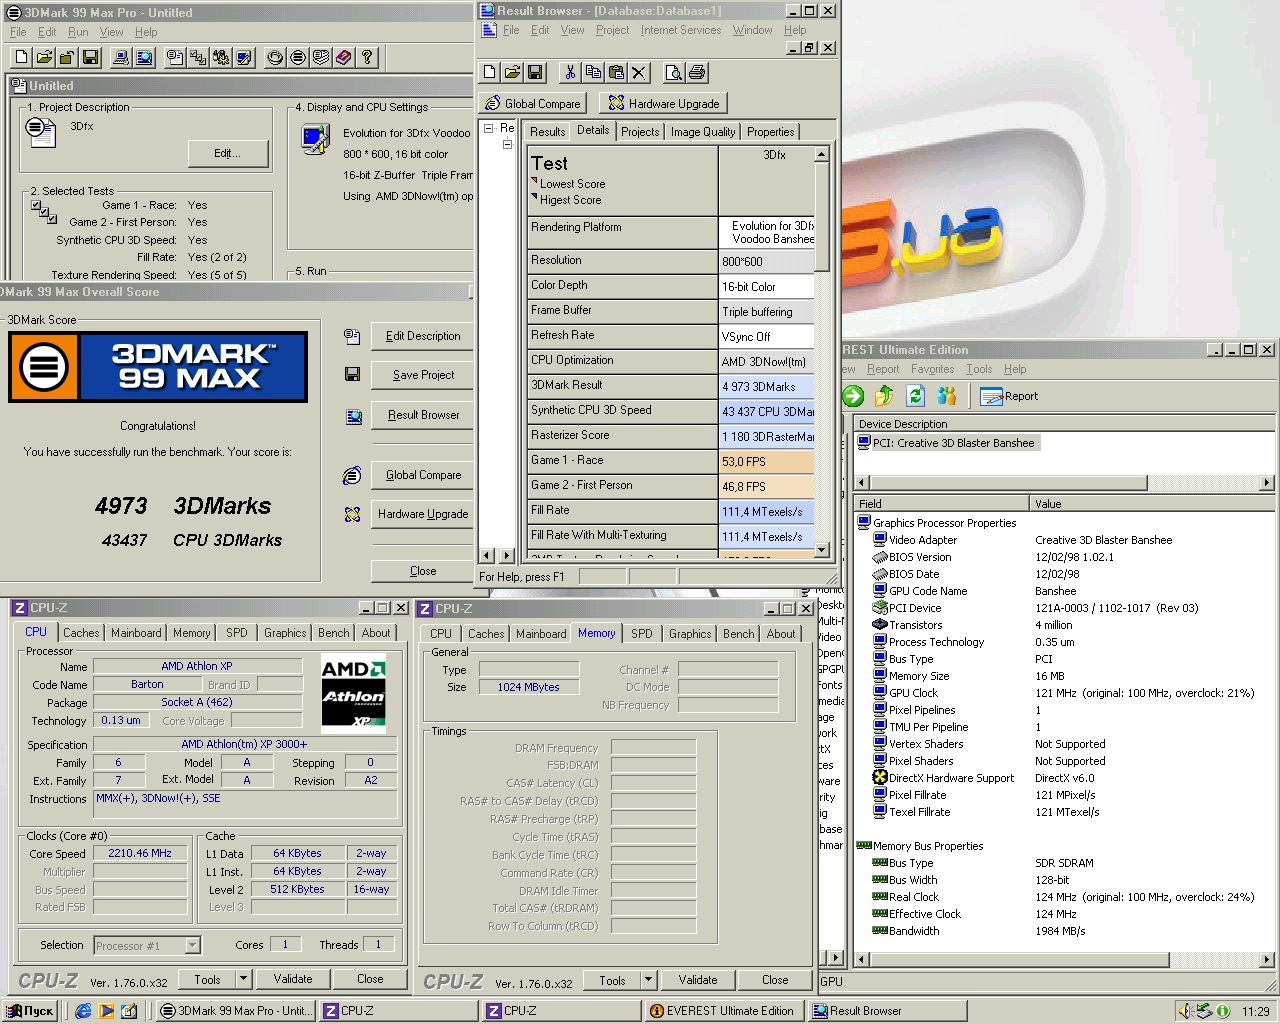Click Close button in score dialog
The height and width of the screenshot is (1024, 1280).
[423, 571]
